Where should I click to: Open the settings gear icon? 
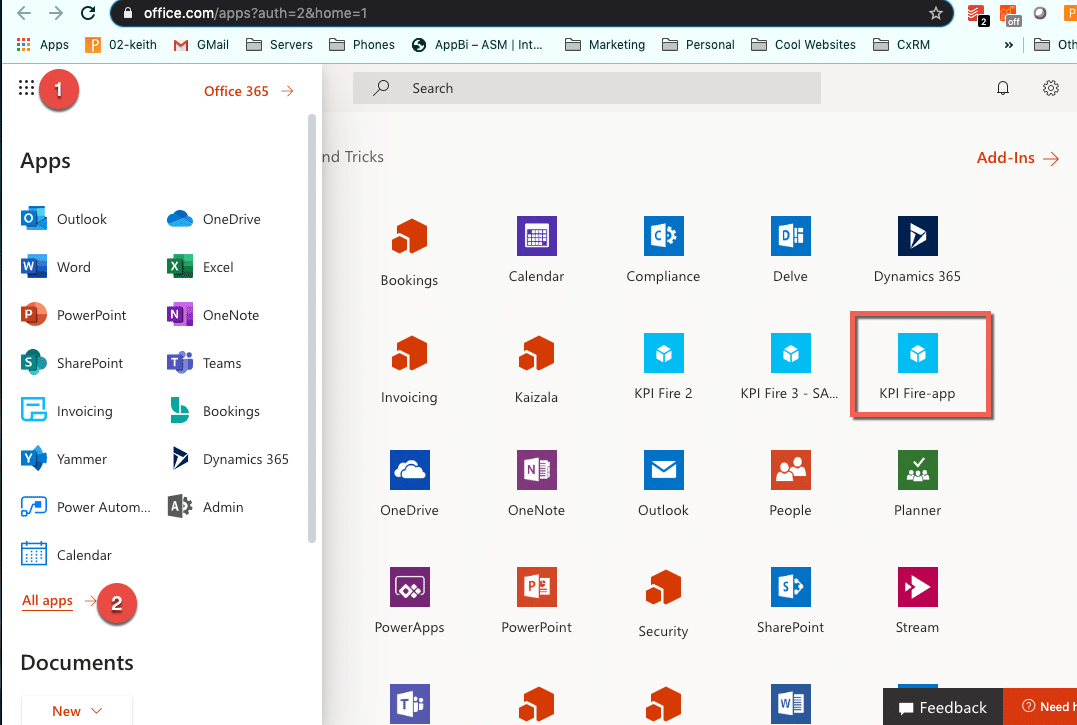1051,88
